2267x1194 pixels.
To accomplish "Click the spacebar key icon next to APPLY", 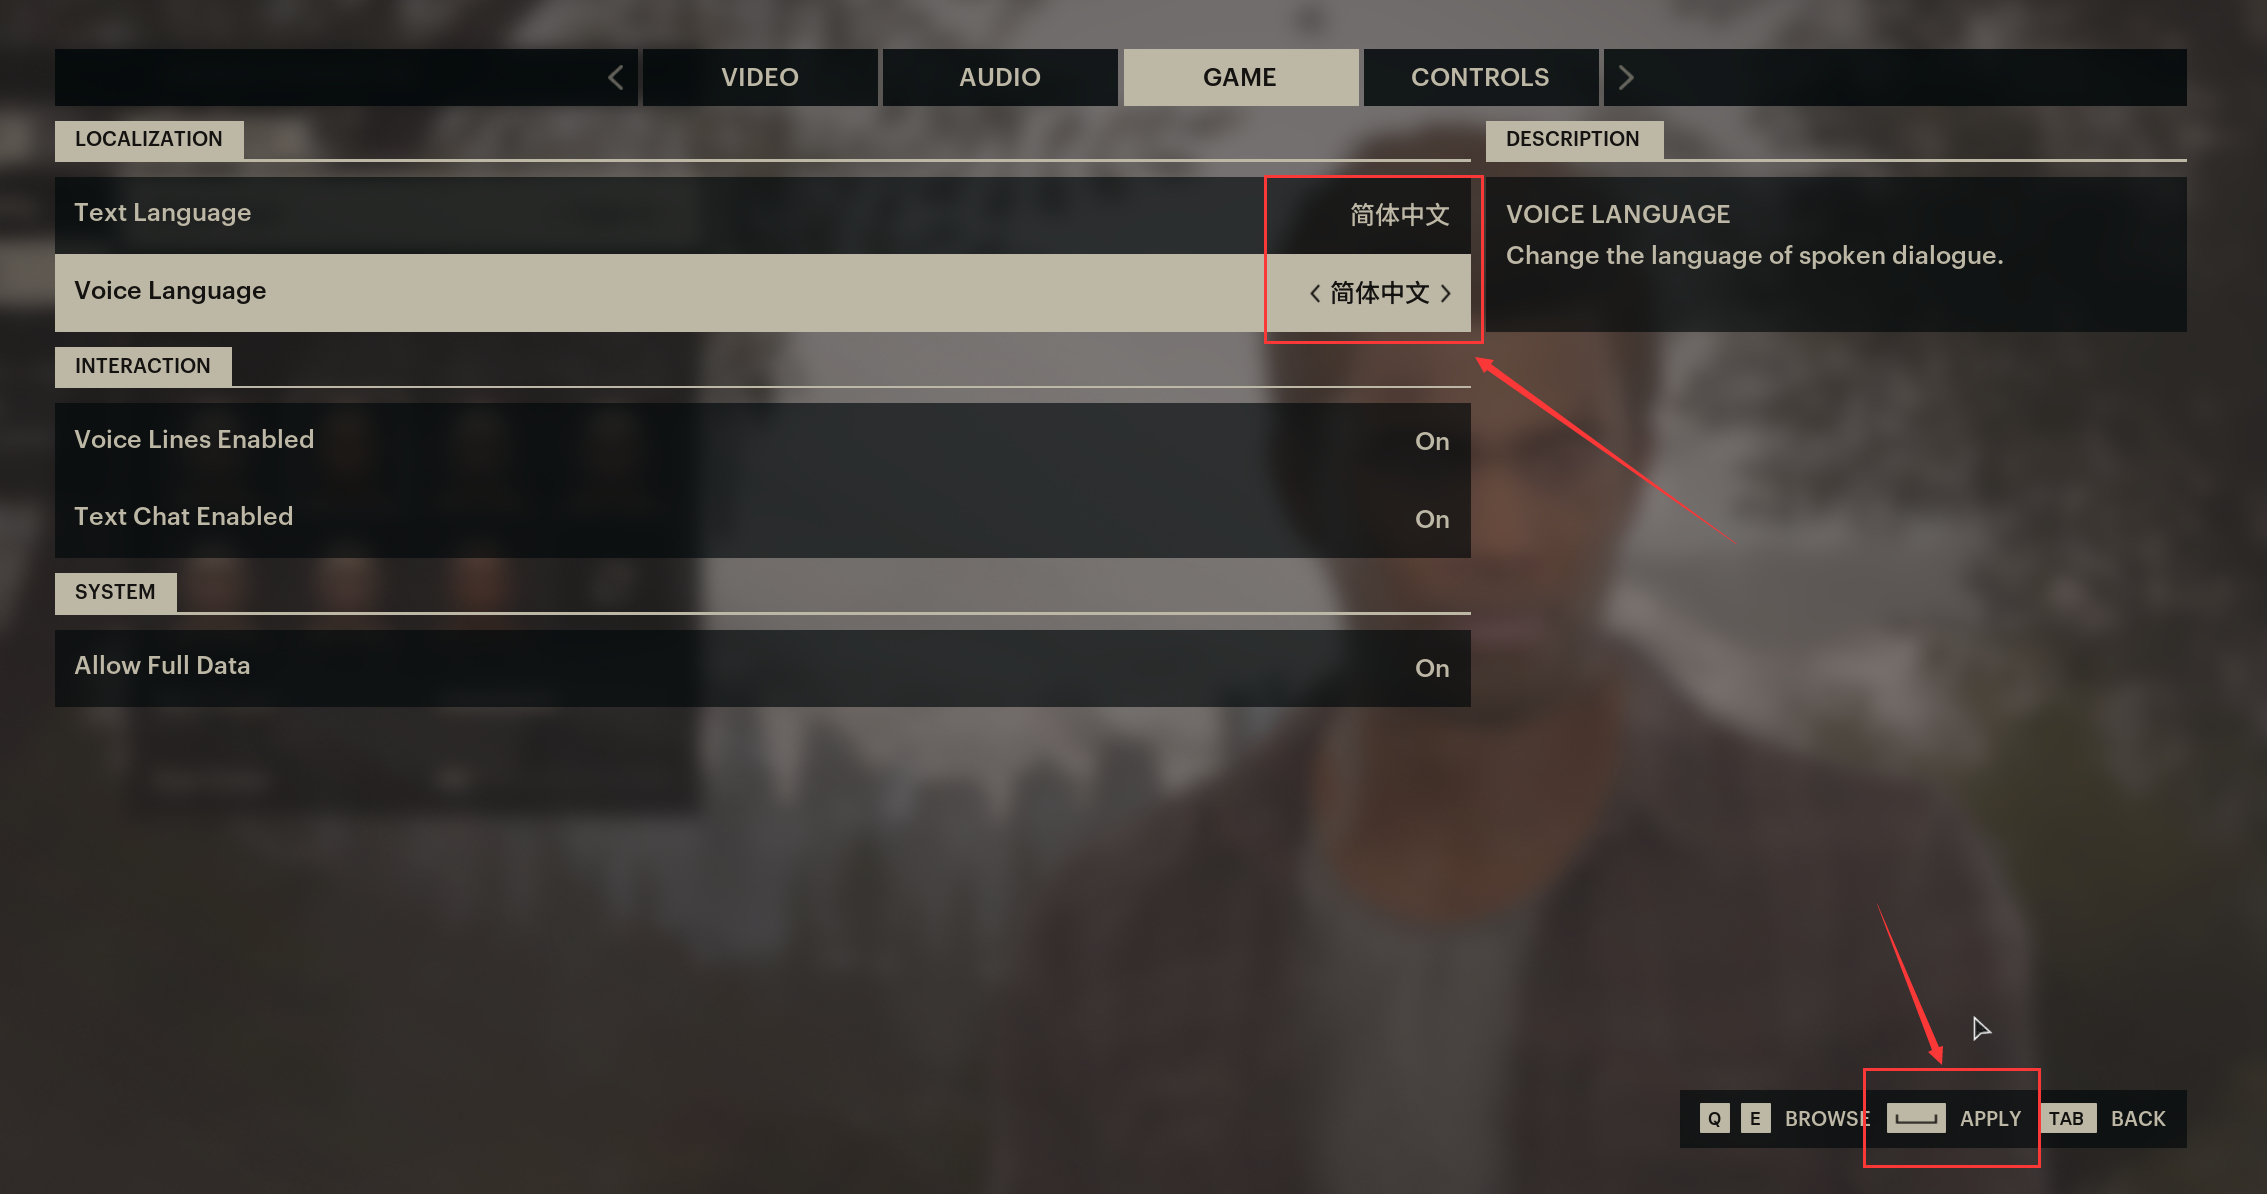I will pyautogui.click(x=1916, y=1118).
